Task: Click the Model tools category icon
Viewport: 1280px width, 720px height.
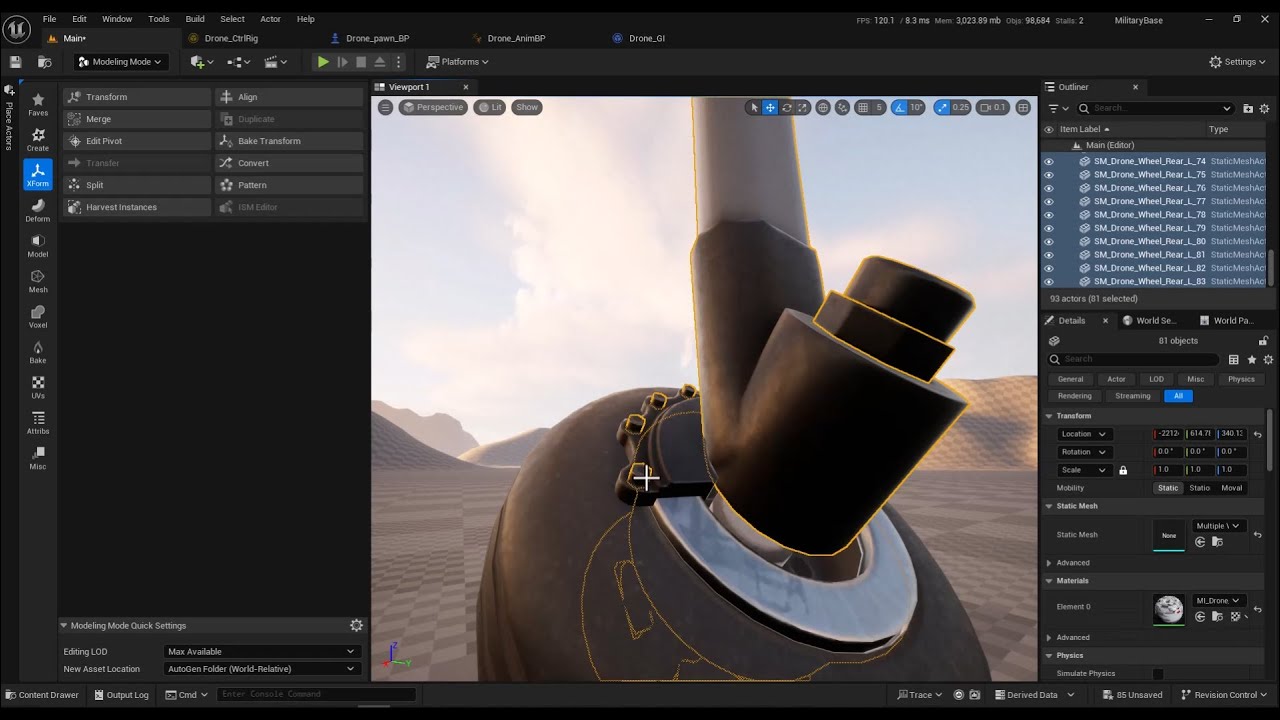Action: click(38, 245)
